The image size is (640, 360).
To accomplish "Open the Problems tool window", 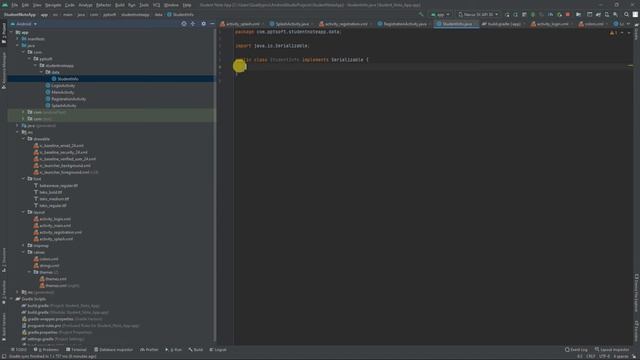I will click(x=46, y=350).
